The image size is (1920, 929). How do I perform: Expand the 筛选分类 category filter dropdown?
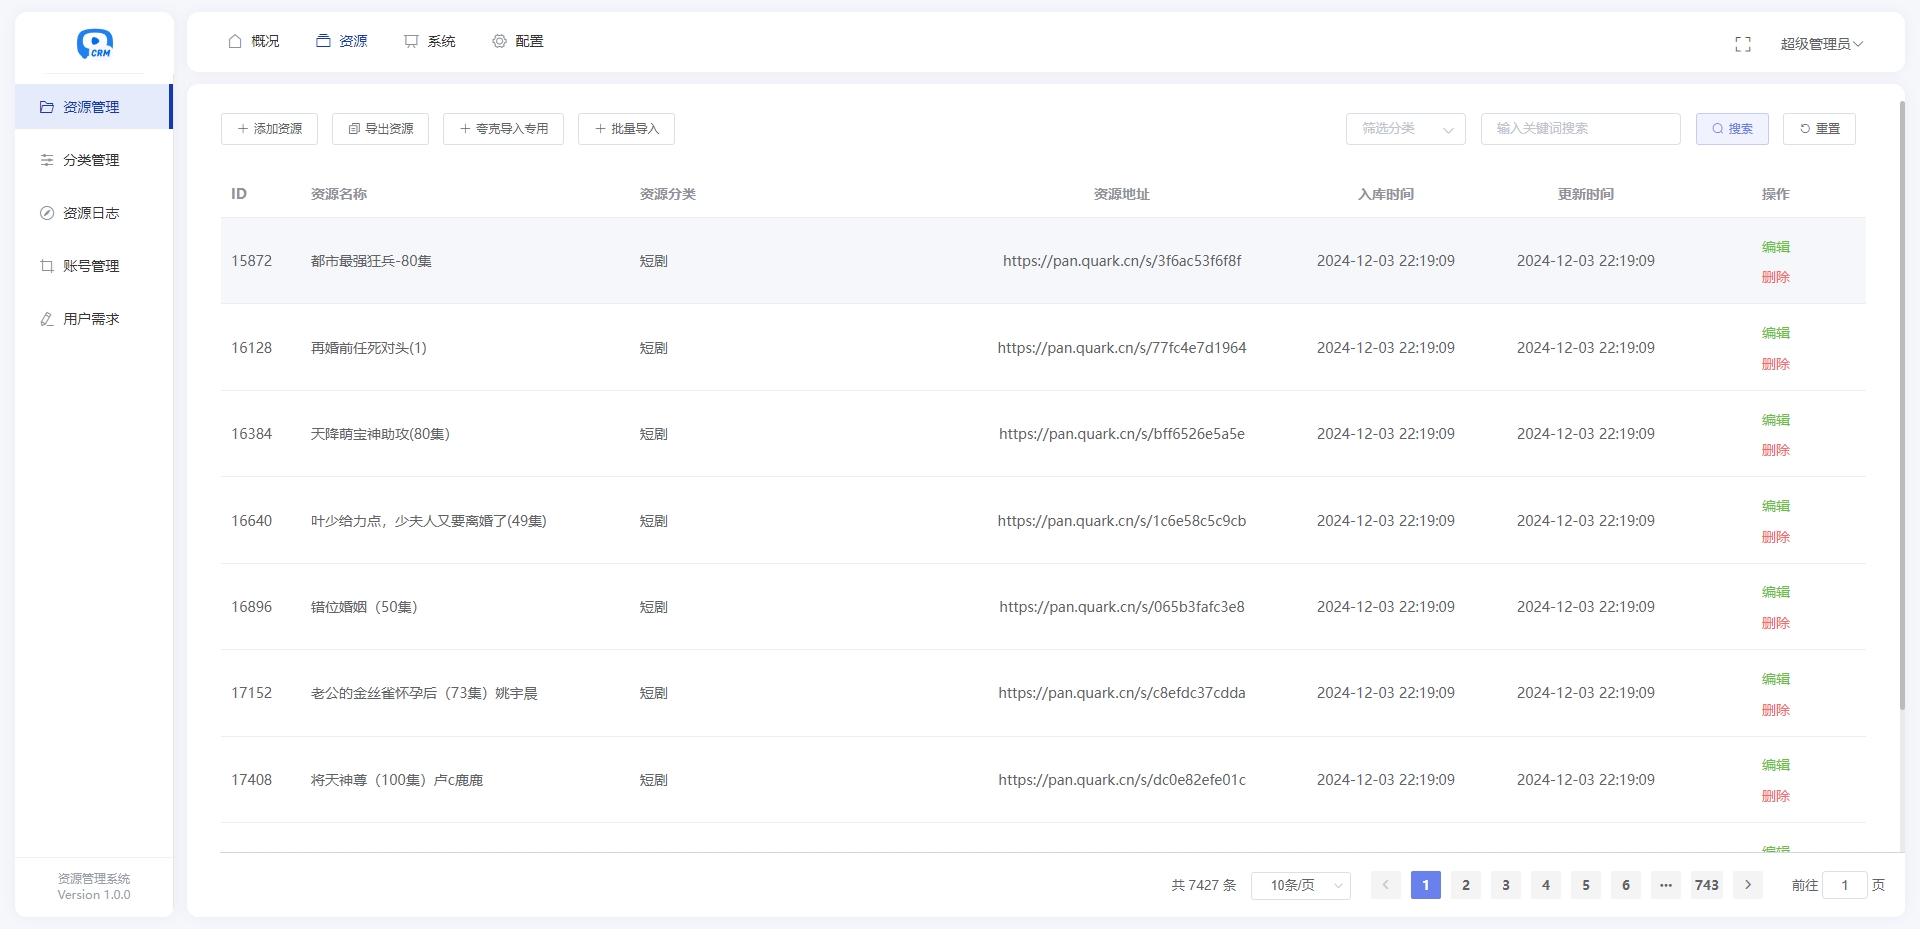tap(1405, 129)
